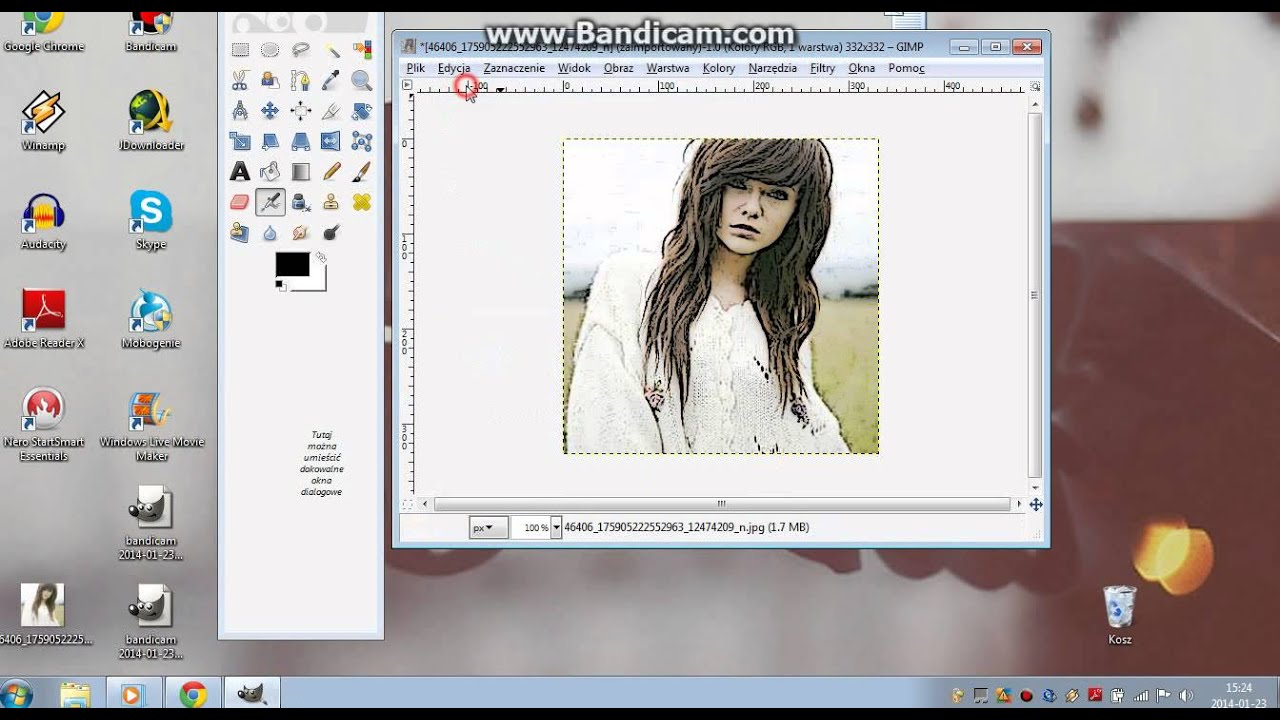The image size is (1280, 720).
Task: Select the Fuzzy Select wand tool
Action: click(x=331, y=50)
